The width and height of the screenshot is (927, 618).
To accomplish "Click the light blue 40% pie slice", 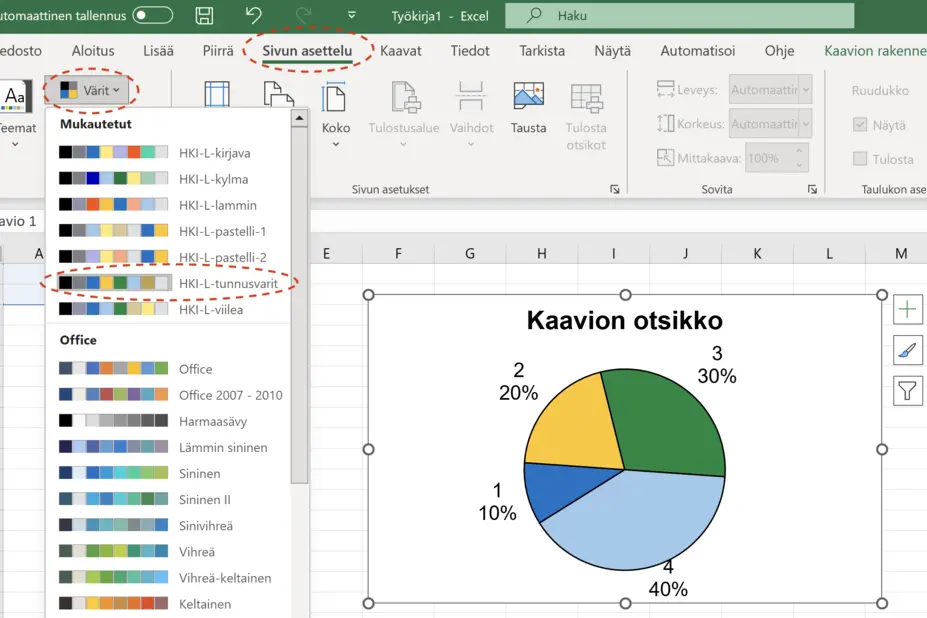I will click(638, 520).
